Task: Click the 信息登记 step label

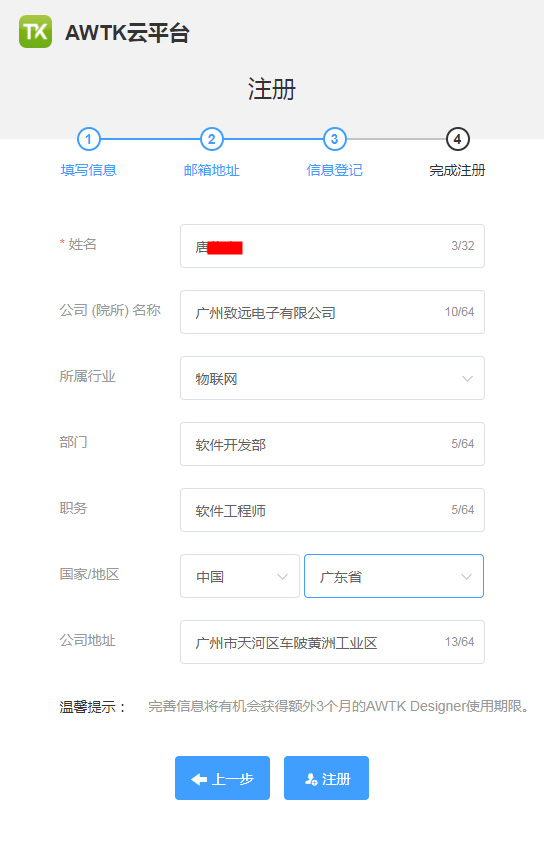Action: [x=334, y=170]
